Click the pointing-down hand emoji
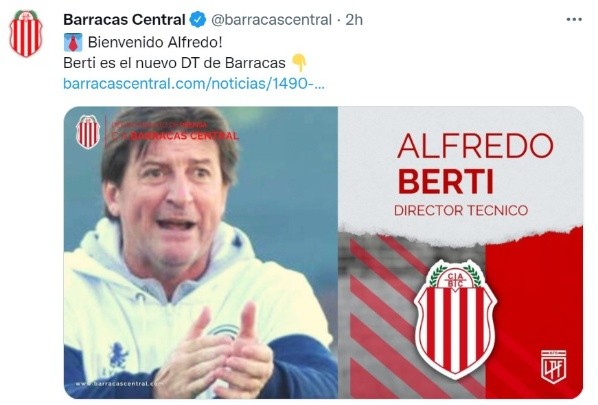This screenshot has width=598, height=405. (x=299, y=63)
